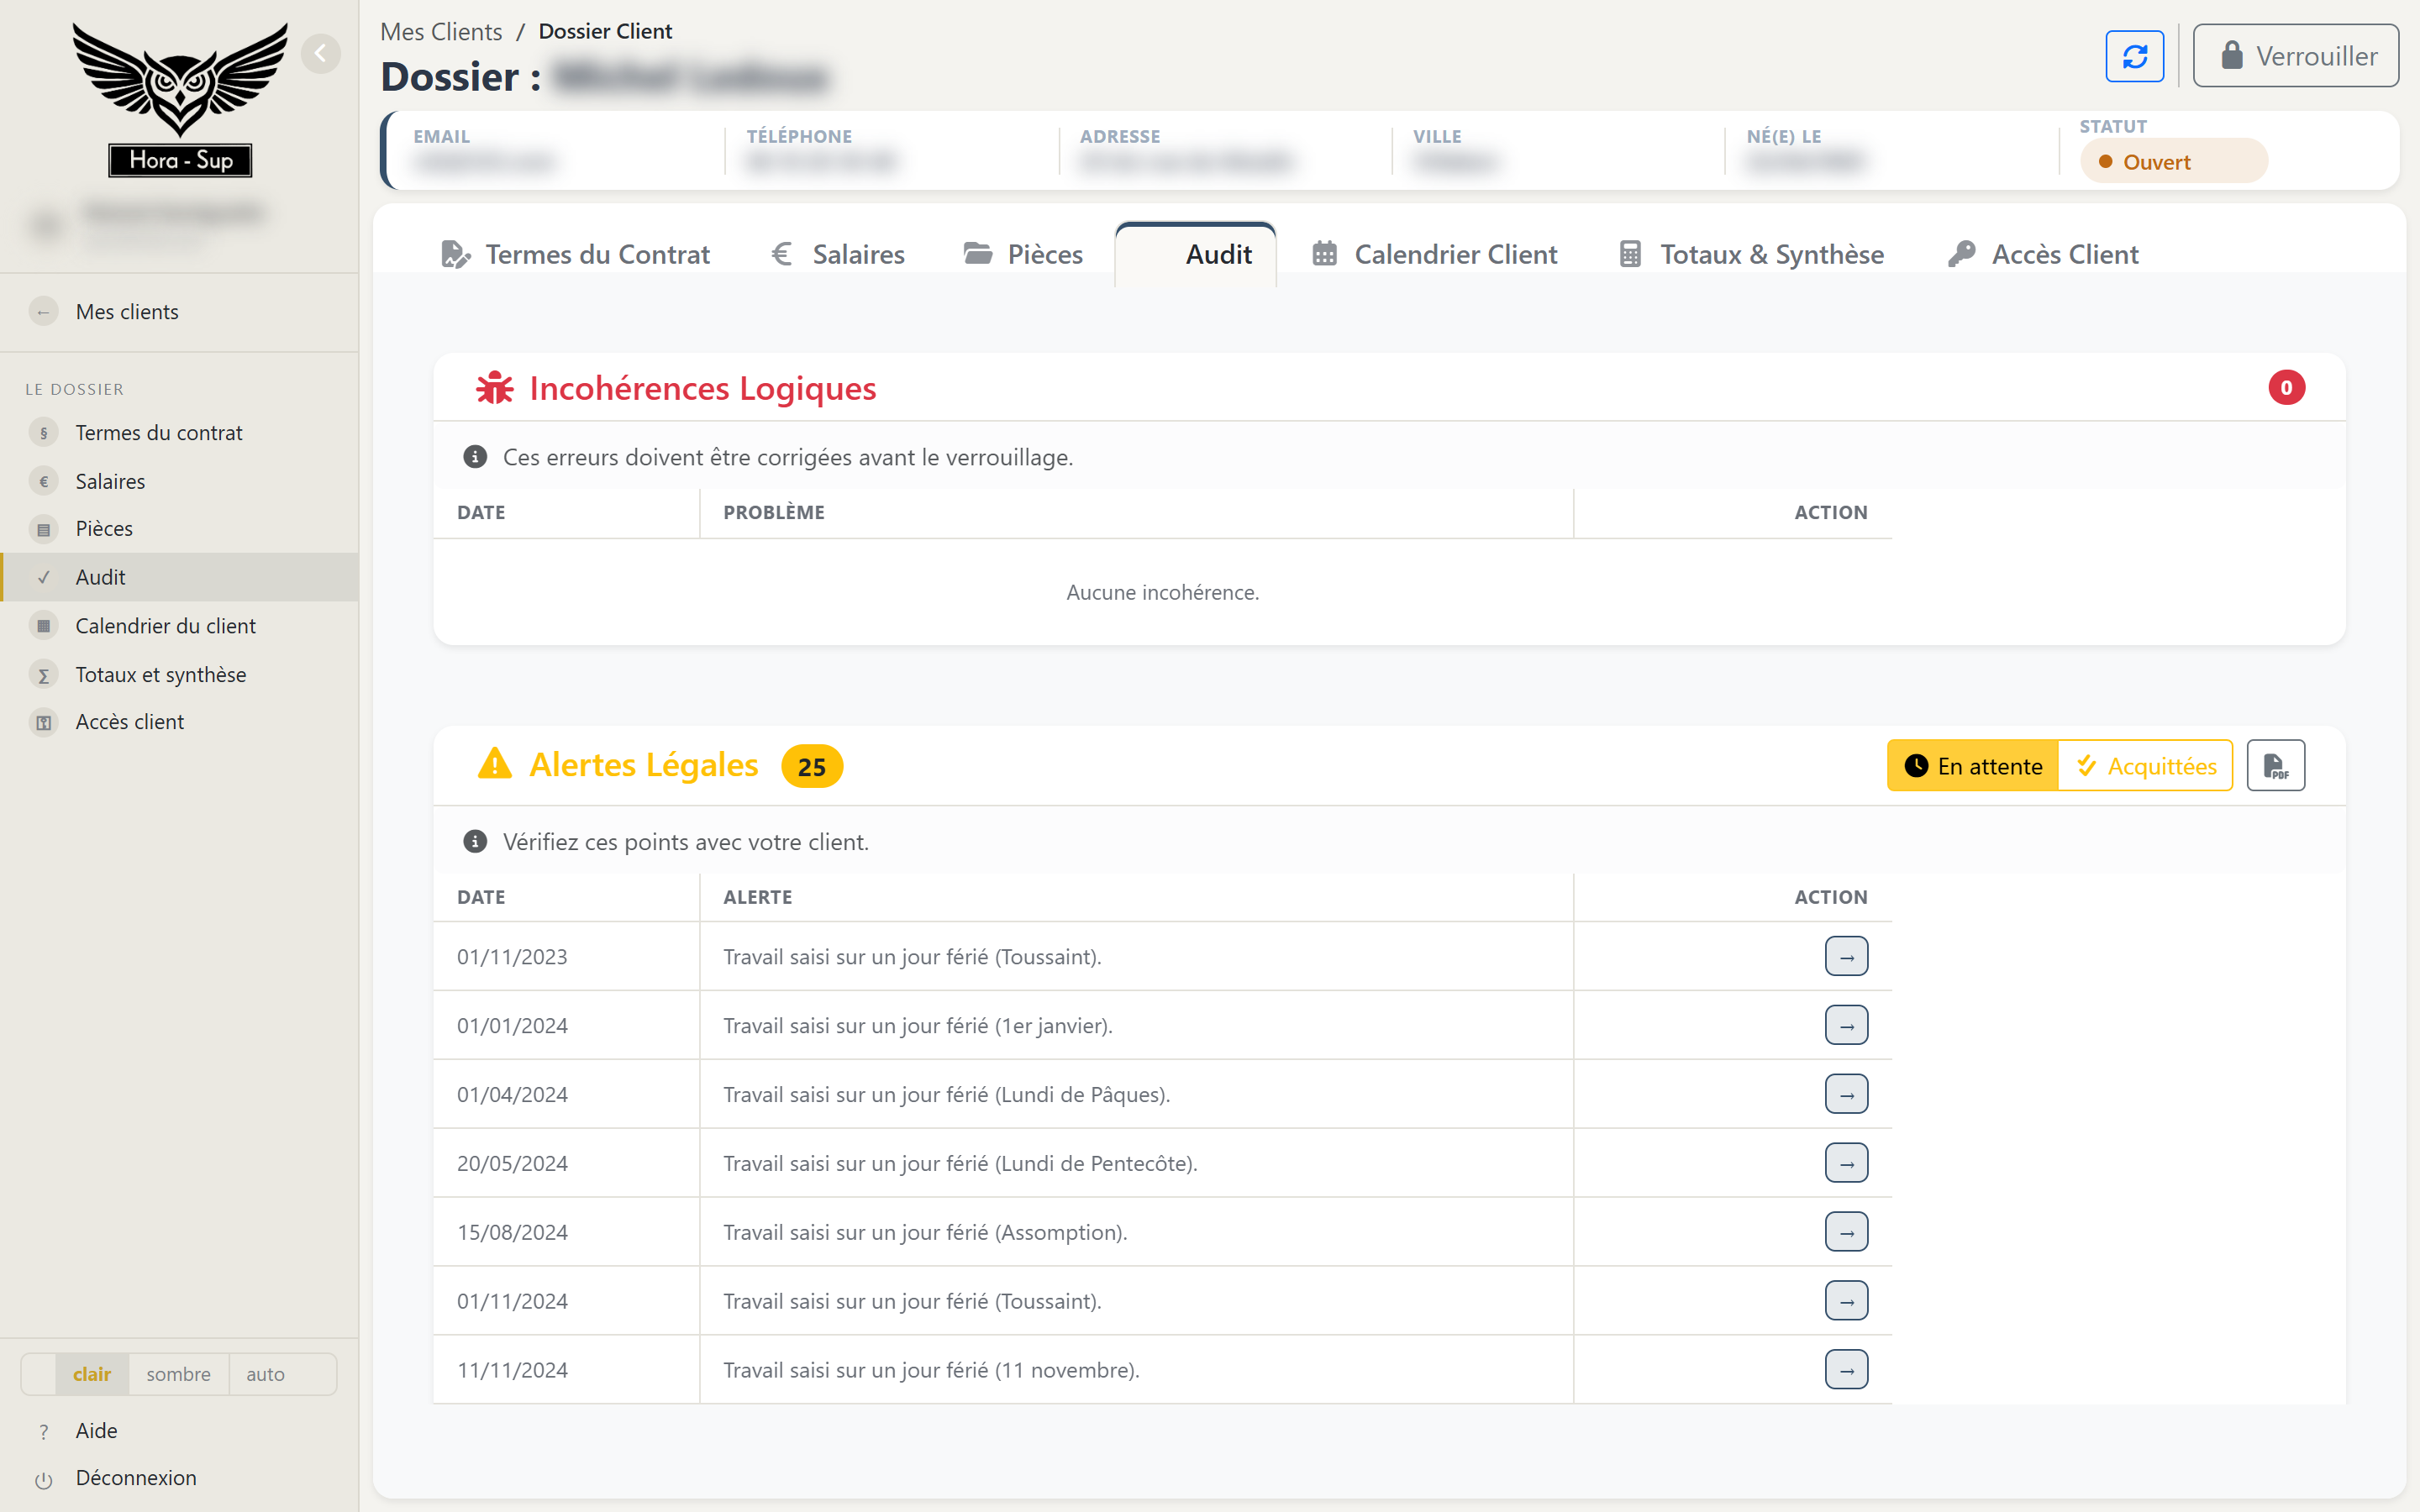
Task: Open the Pièces tab
Action: point(1023,254)
